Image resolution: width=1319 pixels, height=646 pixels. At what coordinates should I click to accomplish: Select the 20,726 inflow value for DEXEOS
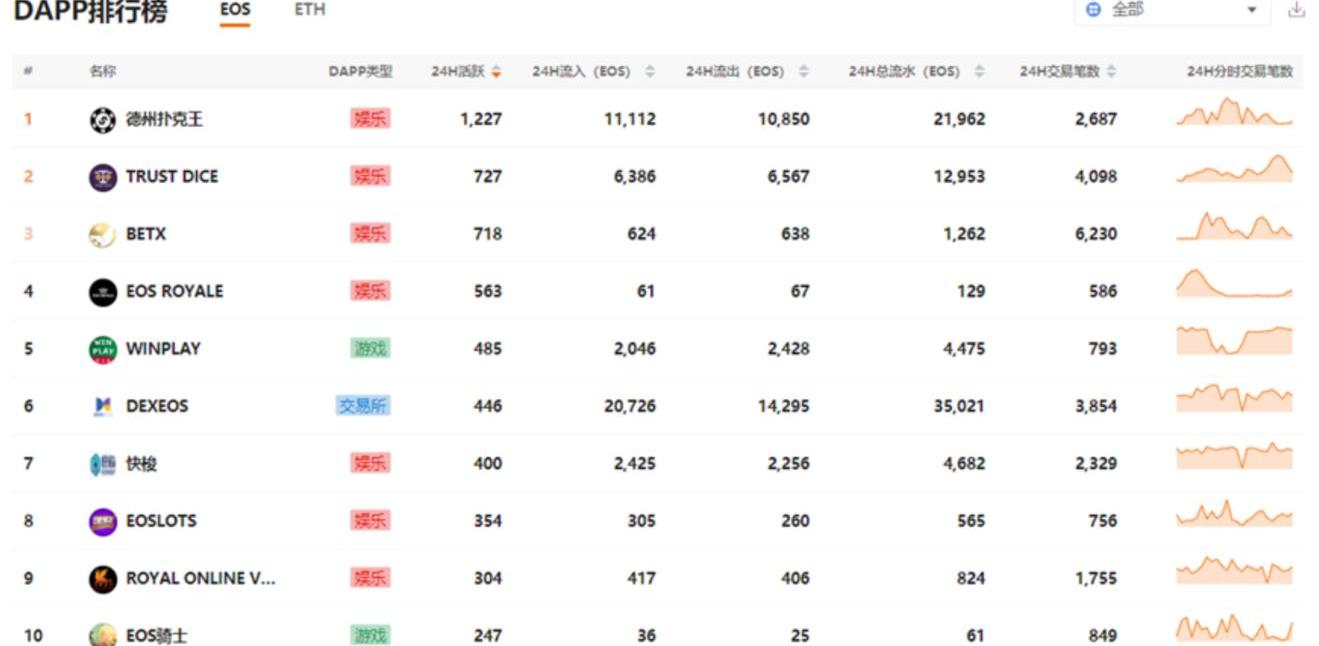pyautogui.click(x=630, y=406)
